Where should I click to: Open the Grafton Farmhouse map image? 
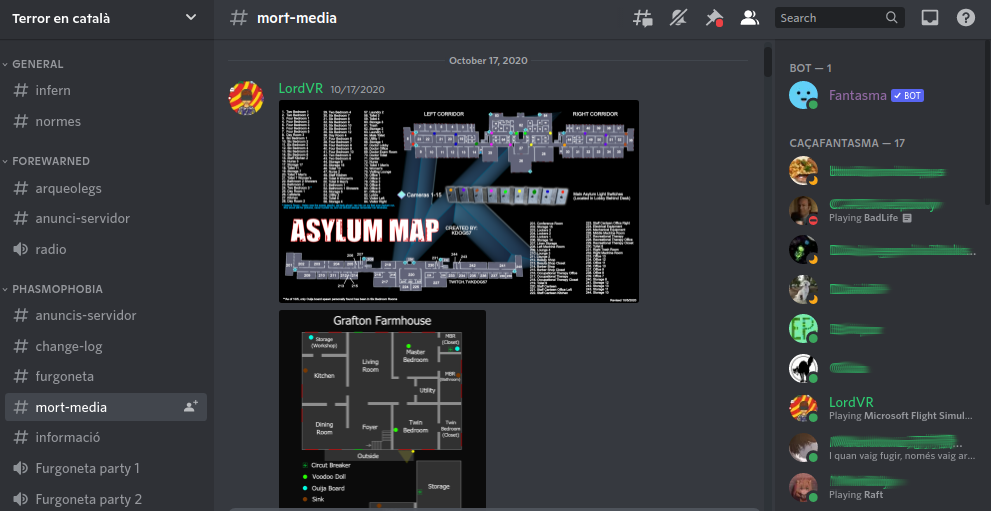382,409
